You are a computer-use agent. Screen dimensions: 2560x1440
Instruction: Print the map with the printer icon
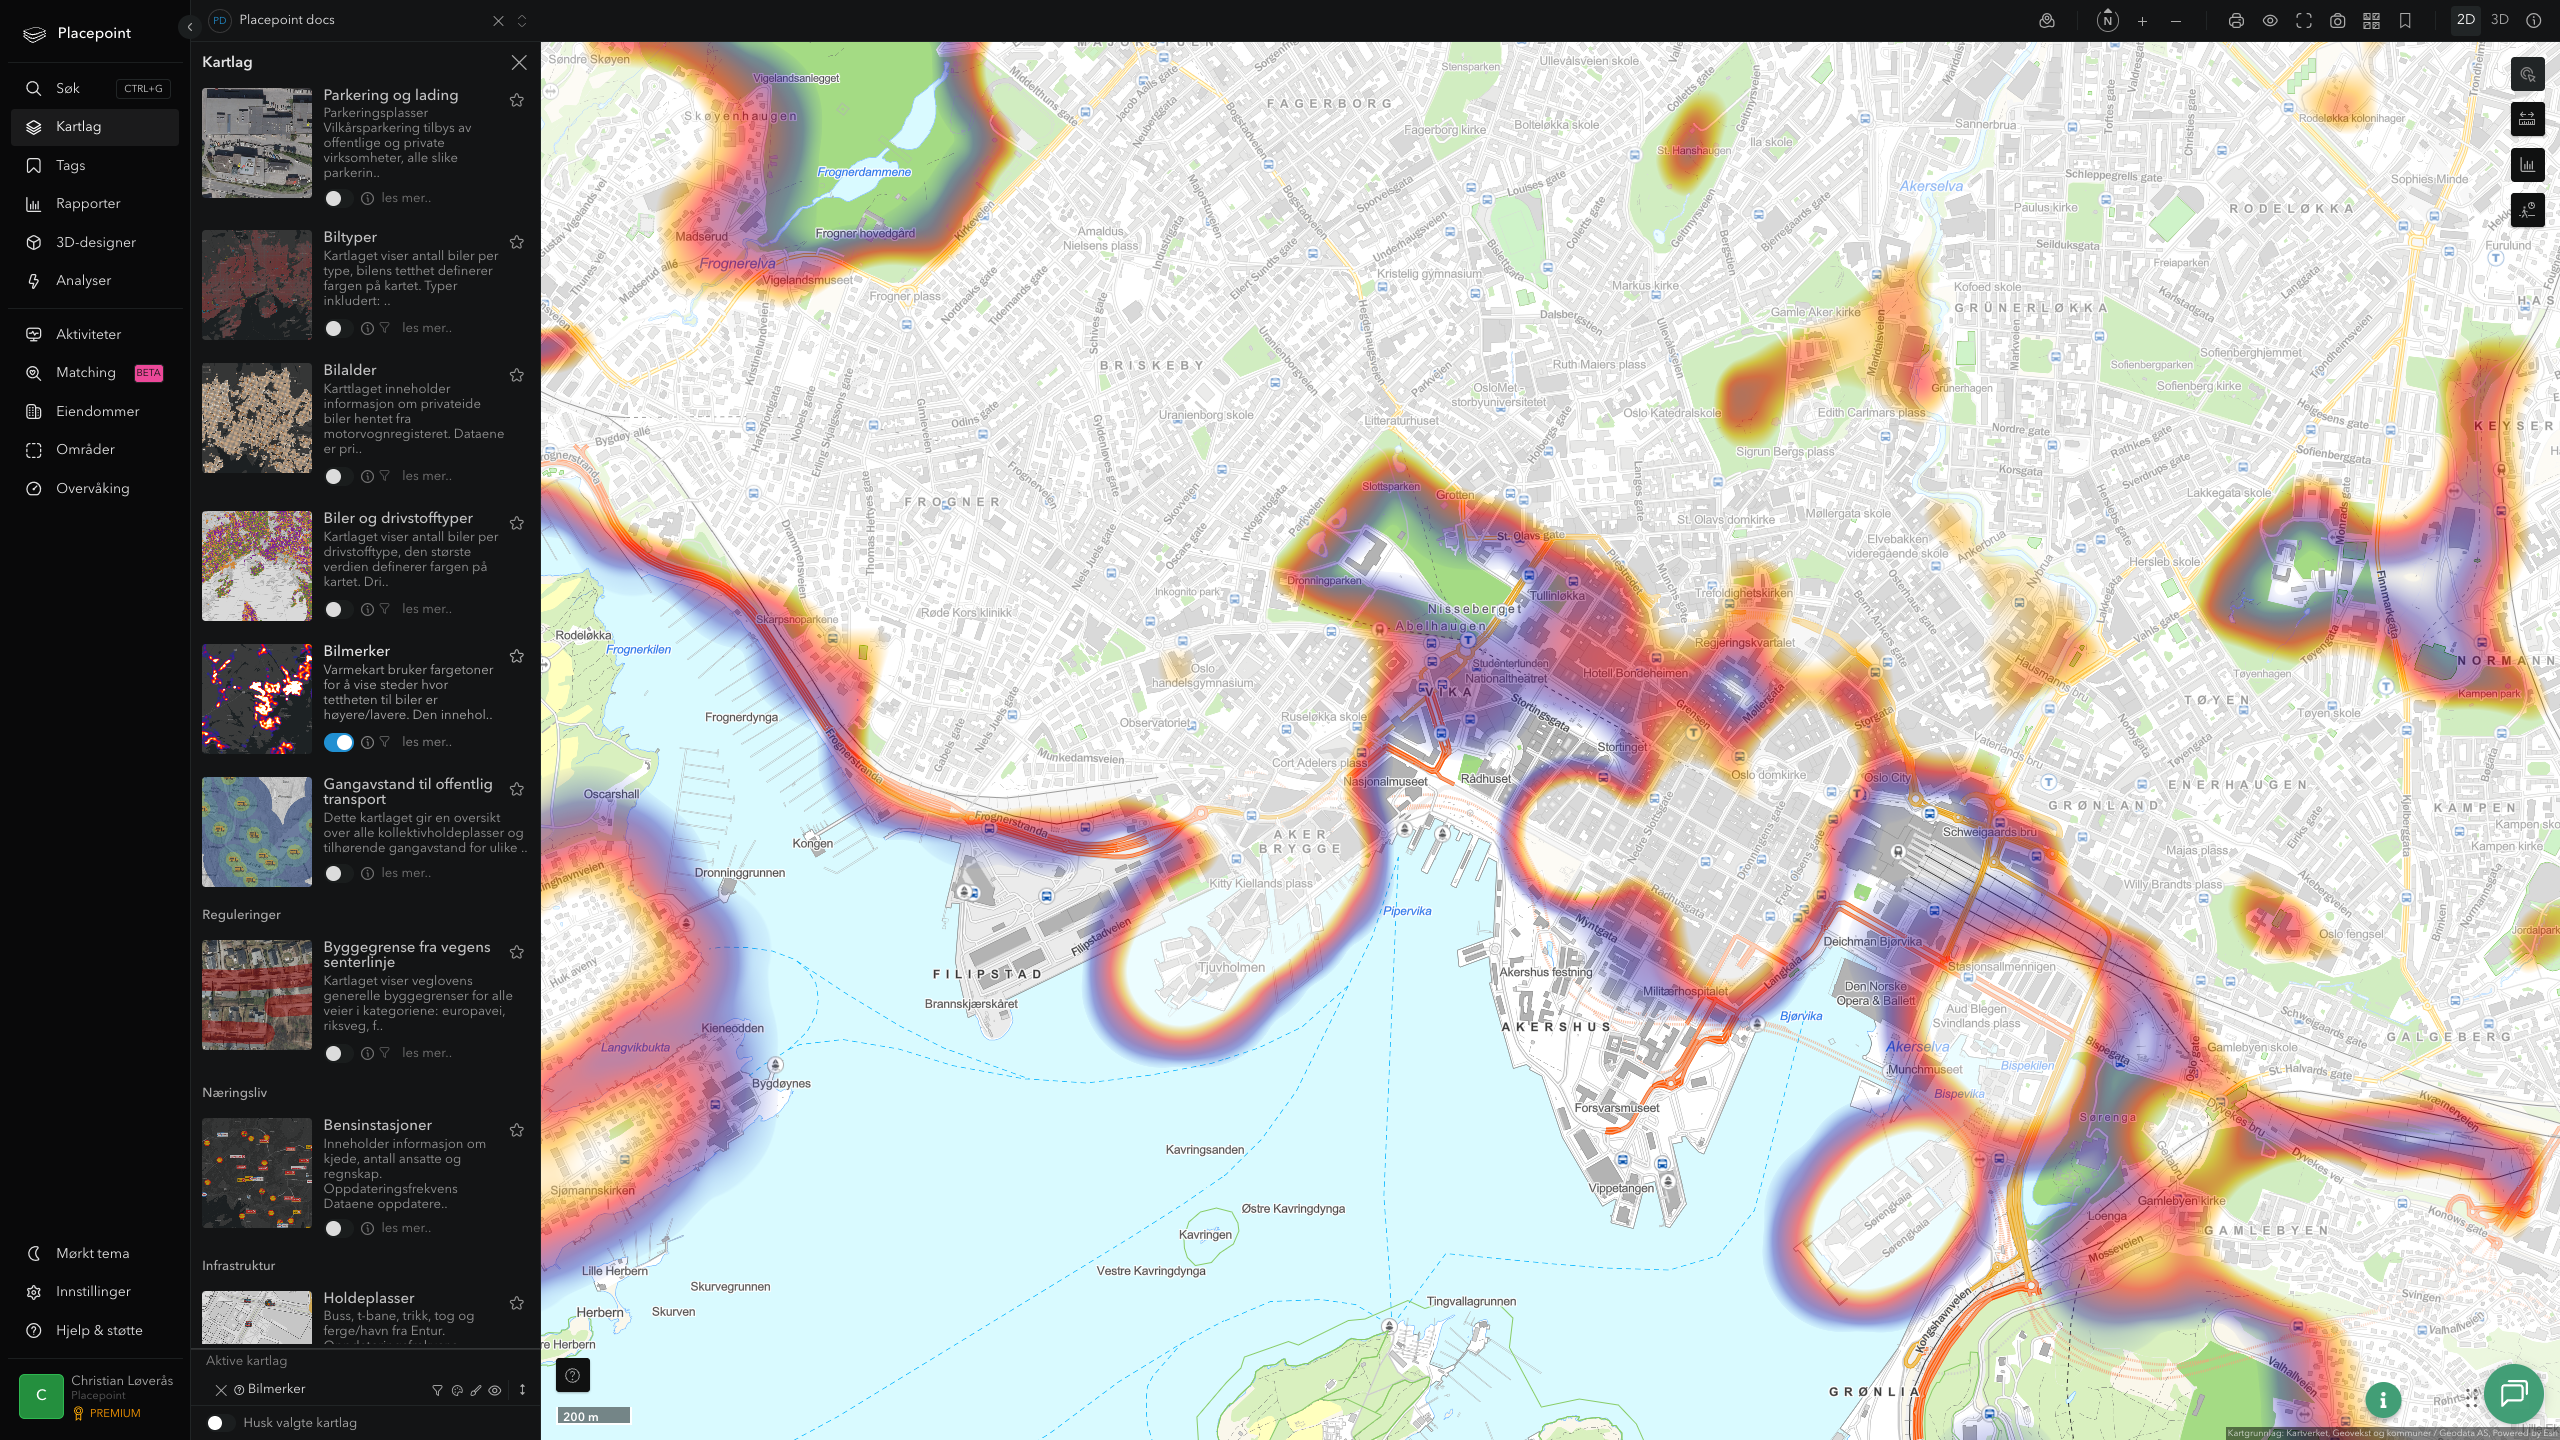click(x=2236, y=21)
